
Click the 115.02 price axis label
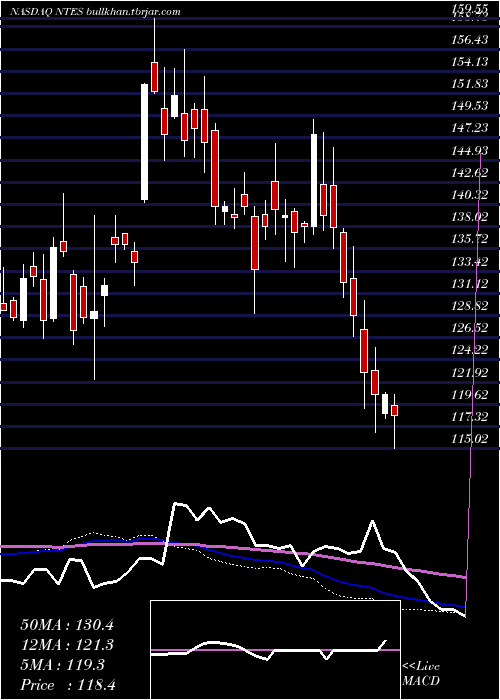click(x=470, y=439)
